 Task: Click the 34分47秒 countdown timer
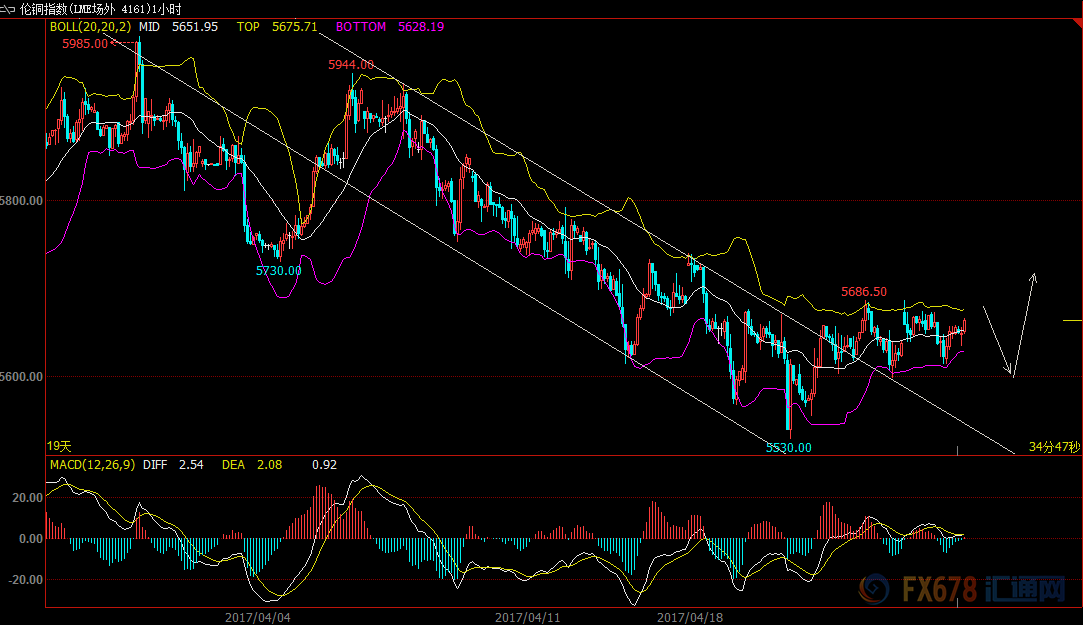1055,447
